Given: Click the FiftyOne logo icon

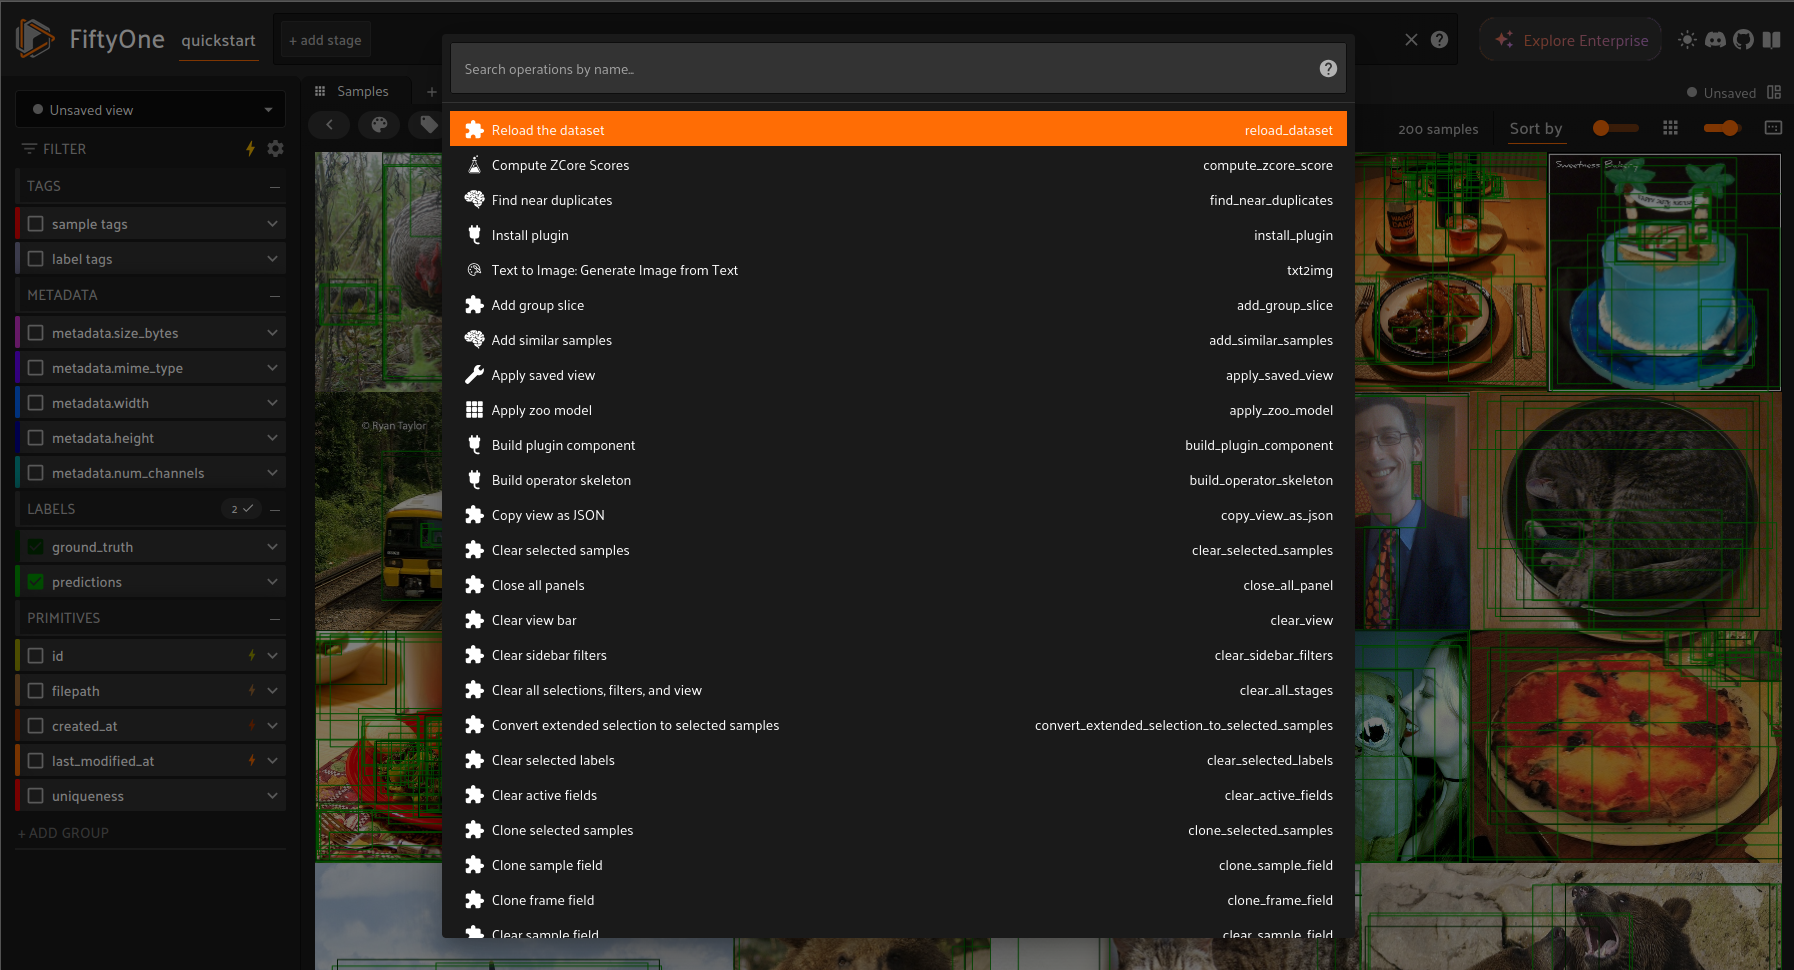Looking at the screenshot, I should coord(35,39).
